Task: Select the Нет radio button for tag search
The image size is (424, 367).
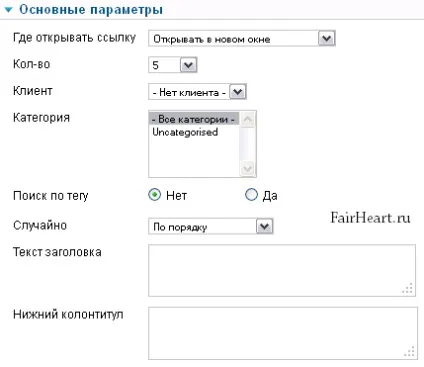Action: [154, 195]
